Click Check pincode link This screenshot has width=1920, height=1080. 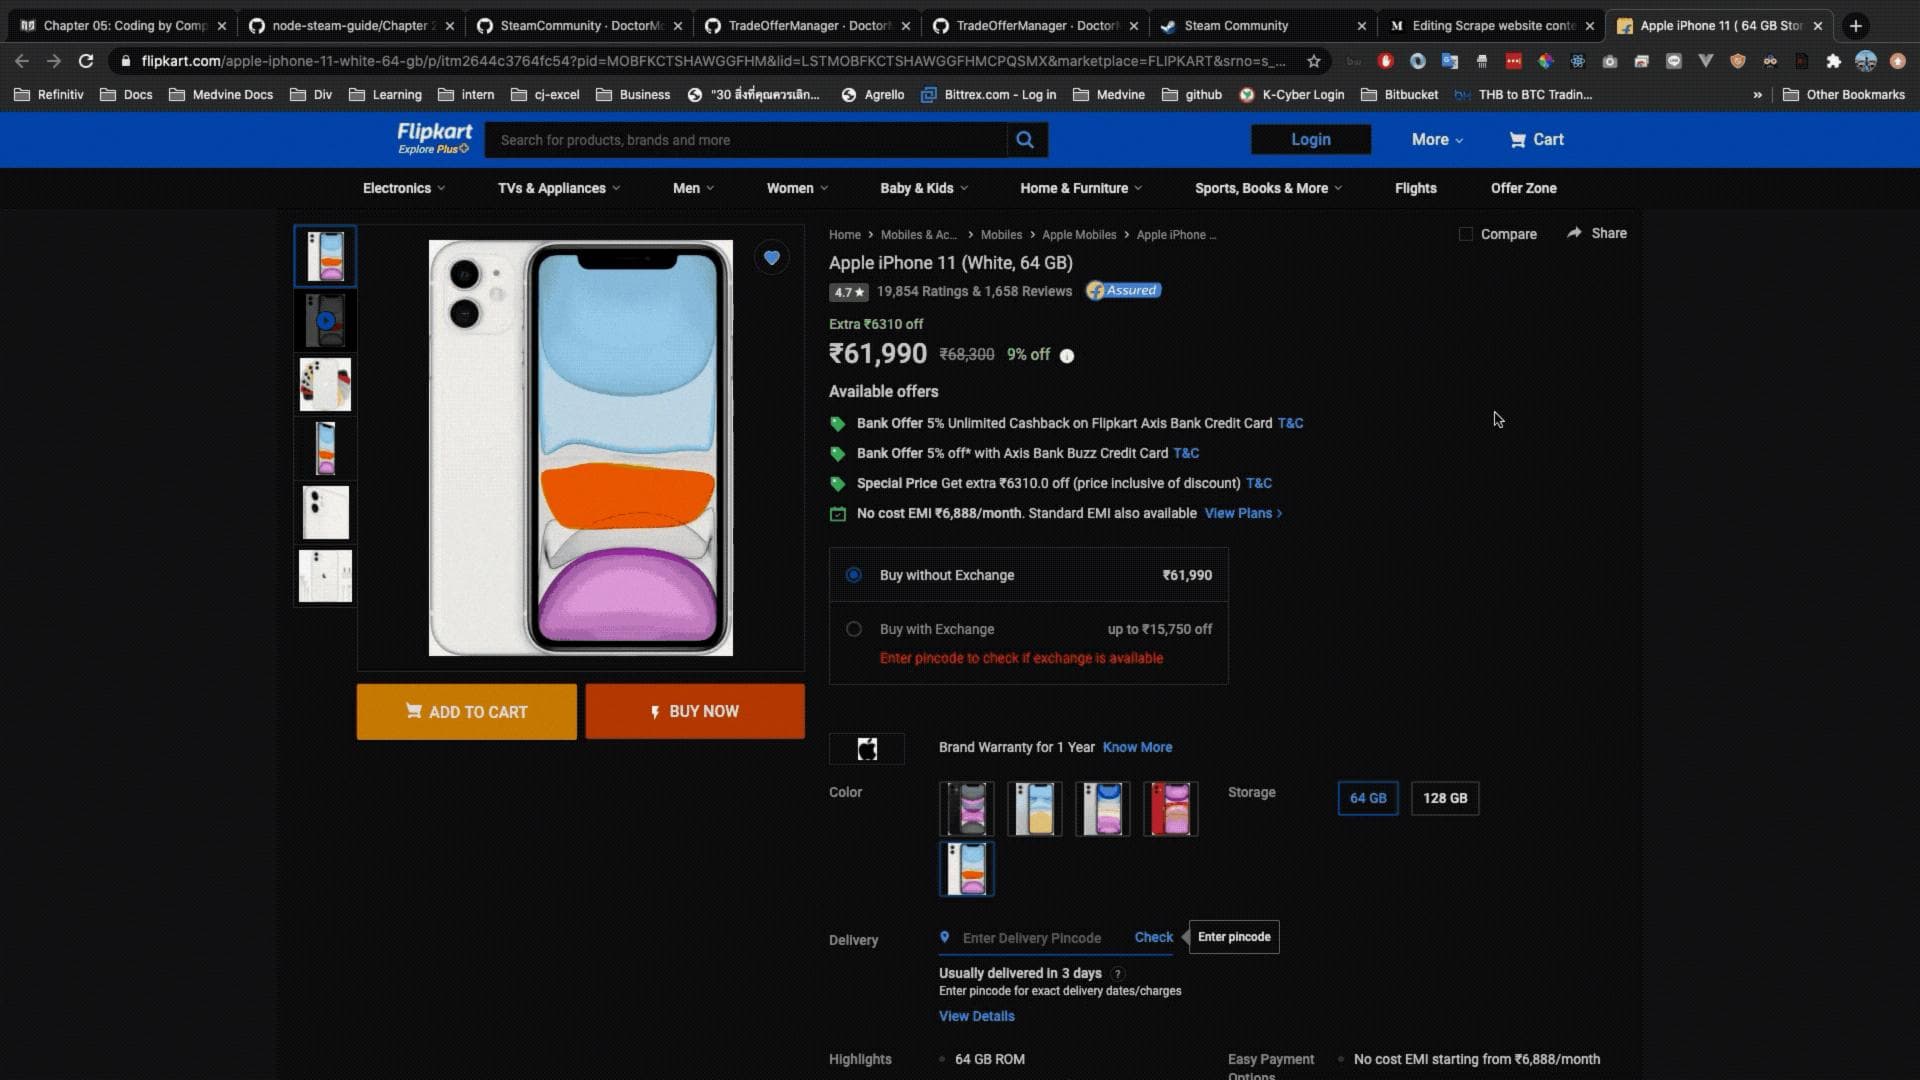tap(1153, 938)
